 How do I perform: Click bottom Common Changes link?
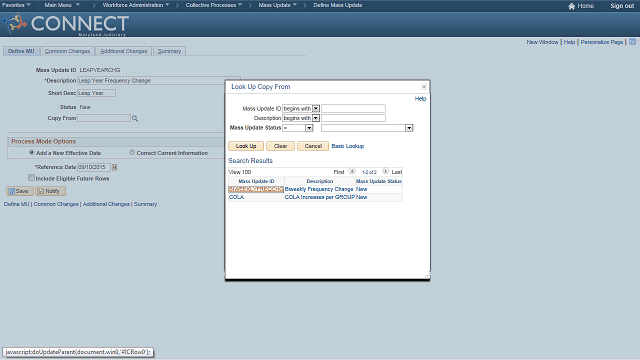[x=56, y=204]
